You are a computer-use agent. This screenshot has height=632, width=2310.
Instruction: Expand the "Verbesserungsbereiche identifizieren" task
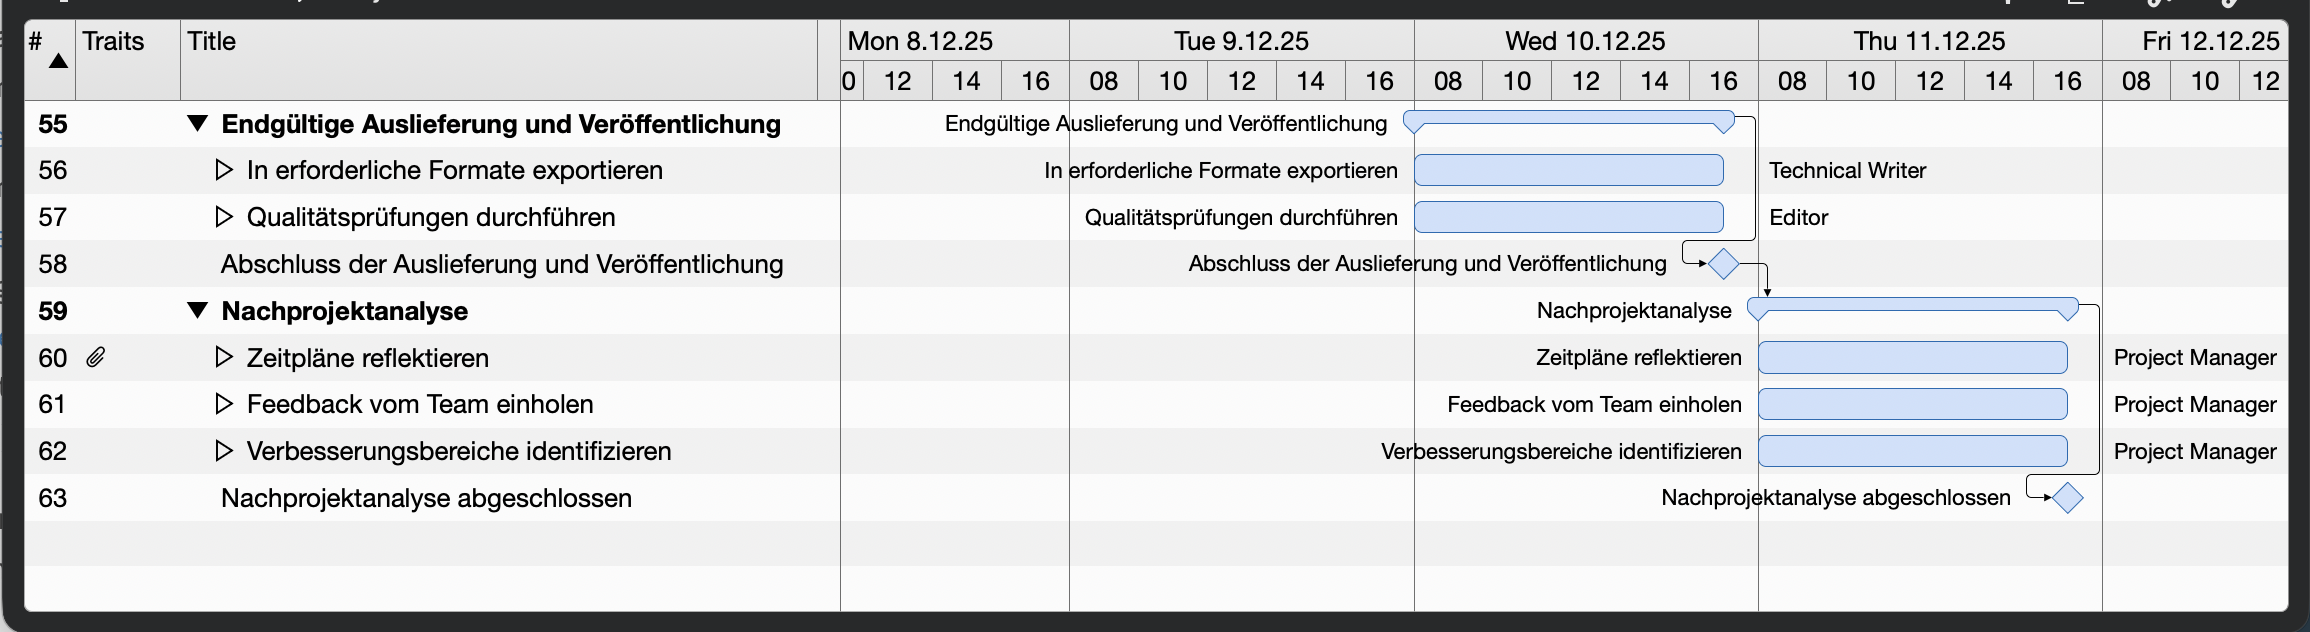click(x=224, y=451)
